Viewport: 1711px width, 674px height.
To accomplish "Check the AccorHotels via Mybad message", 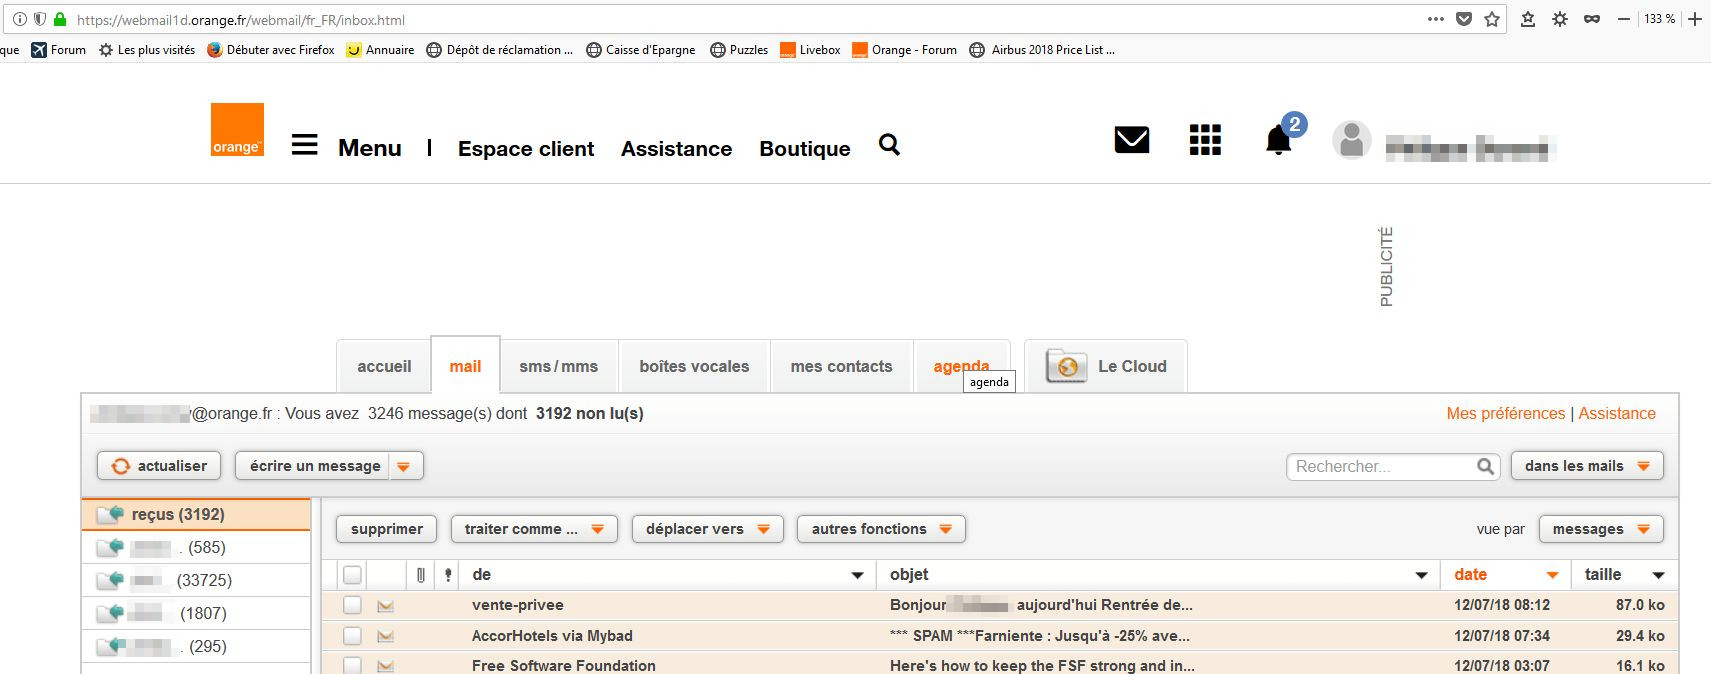I will pos(352,636).
